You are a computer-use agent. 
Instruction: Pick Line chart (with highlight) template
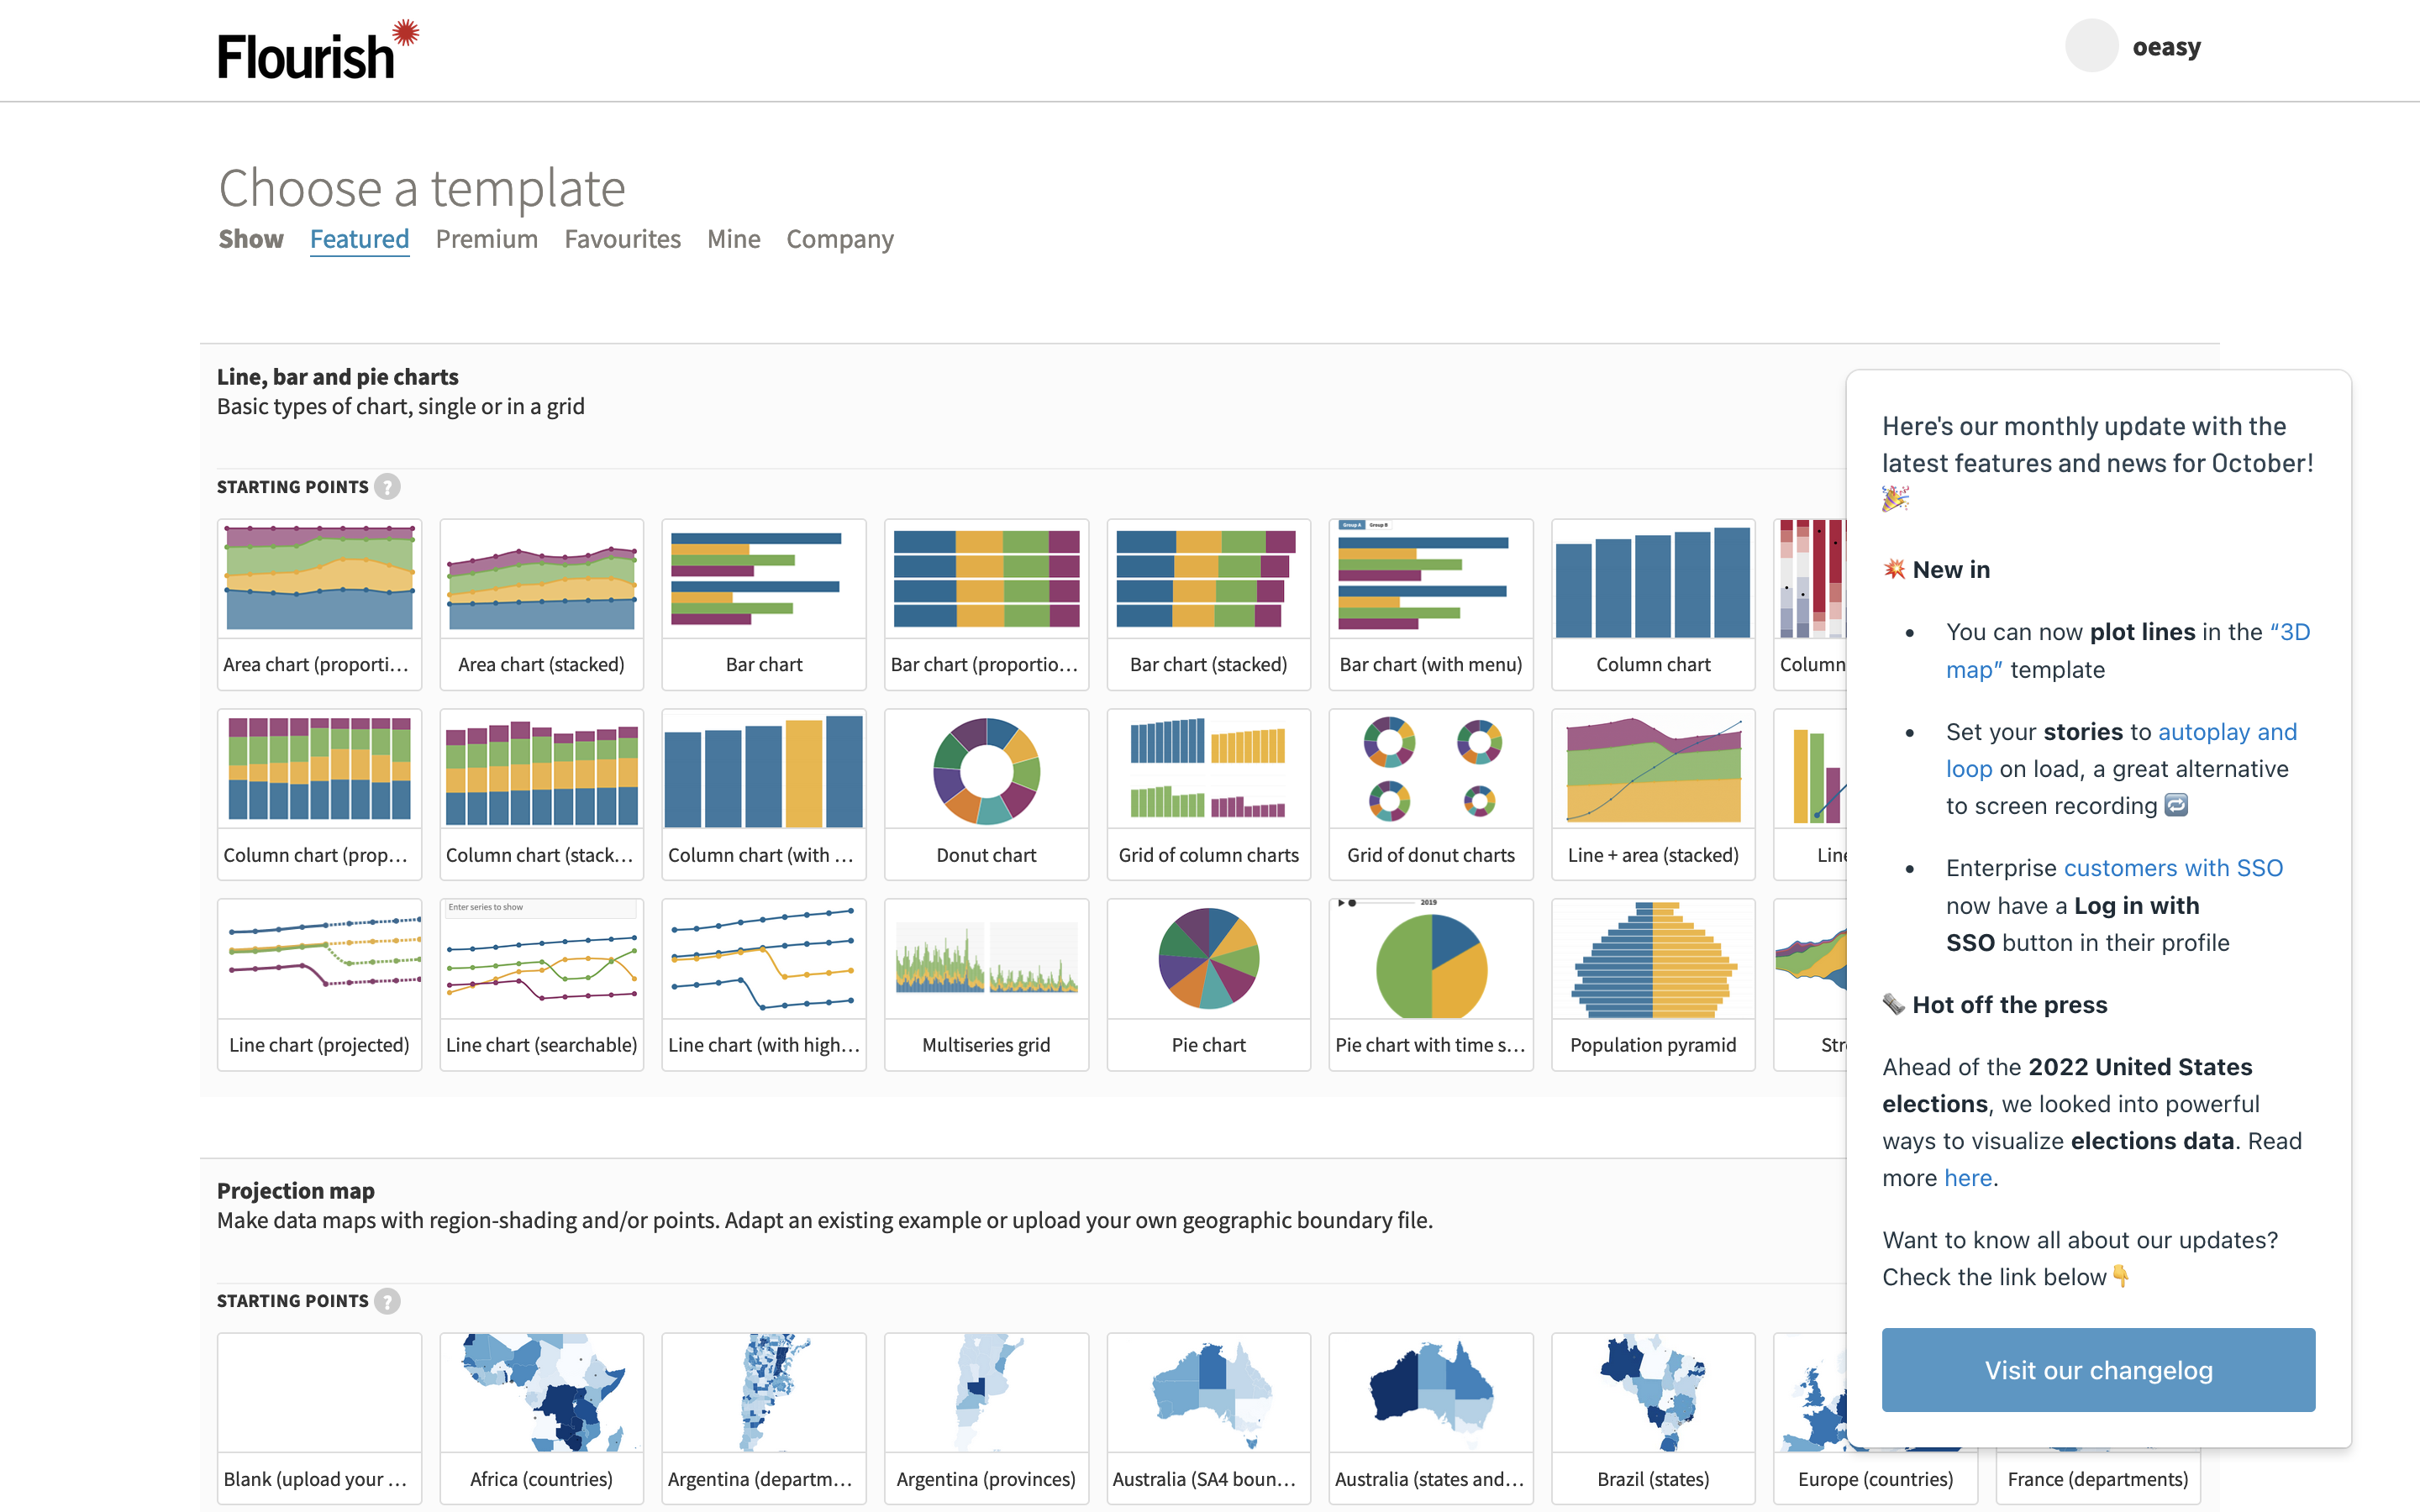coord(764,984)
